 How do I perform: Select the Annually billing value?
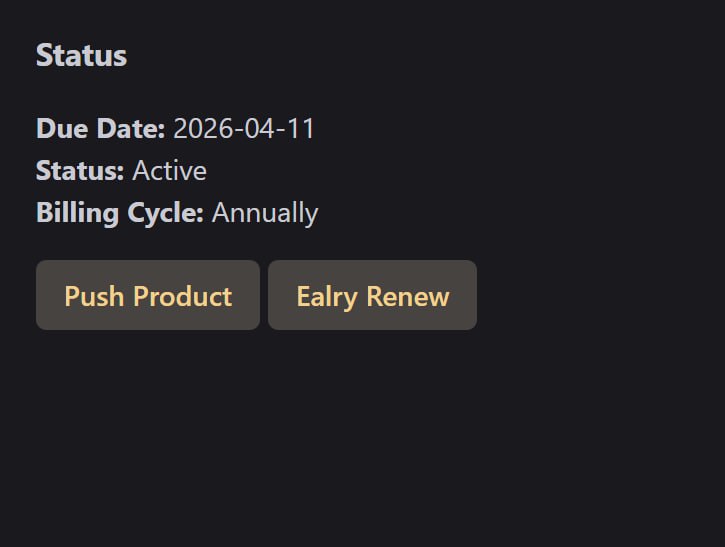(265, 213)
